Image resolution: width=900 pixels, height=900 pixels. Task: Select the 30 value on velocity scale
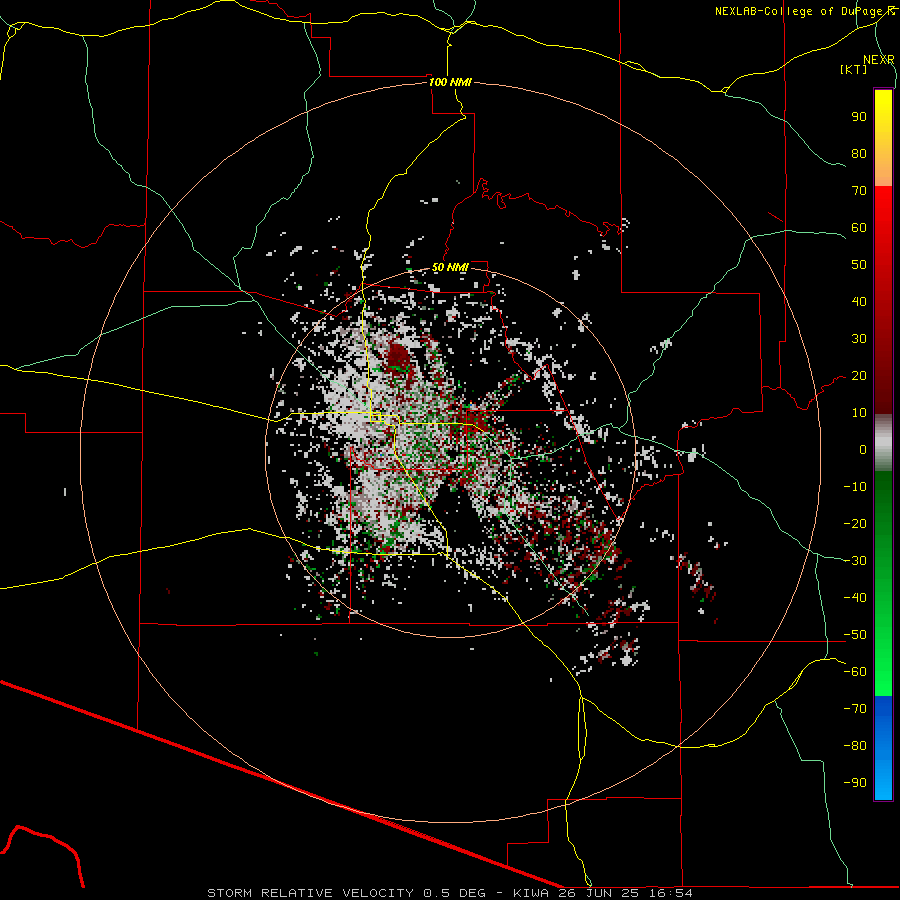pyautogui.click(x=859, y=339)
